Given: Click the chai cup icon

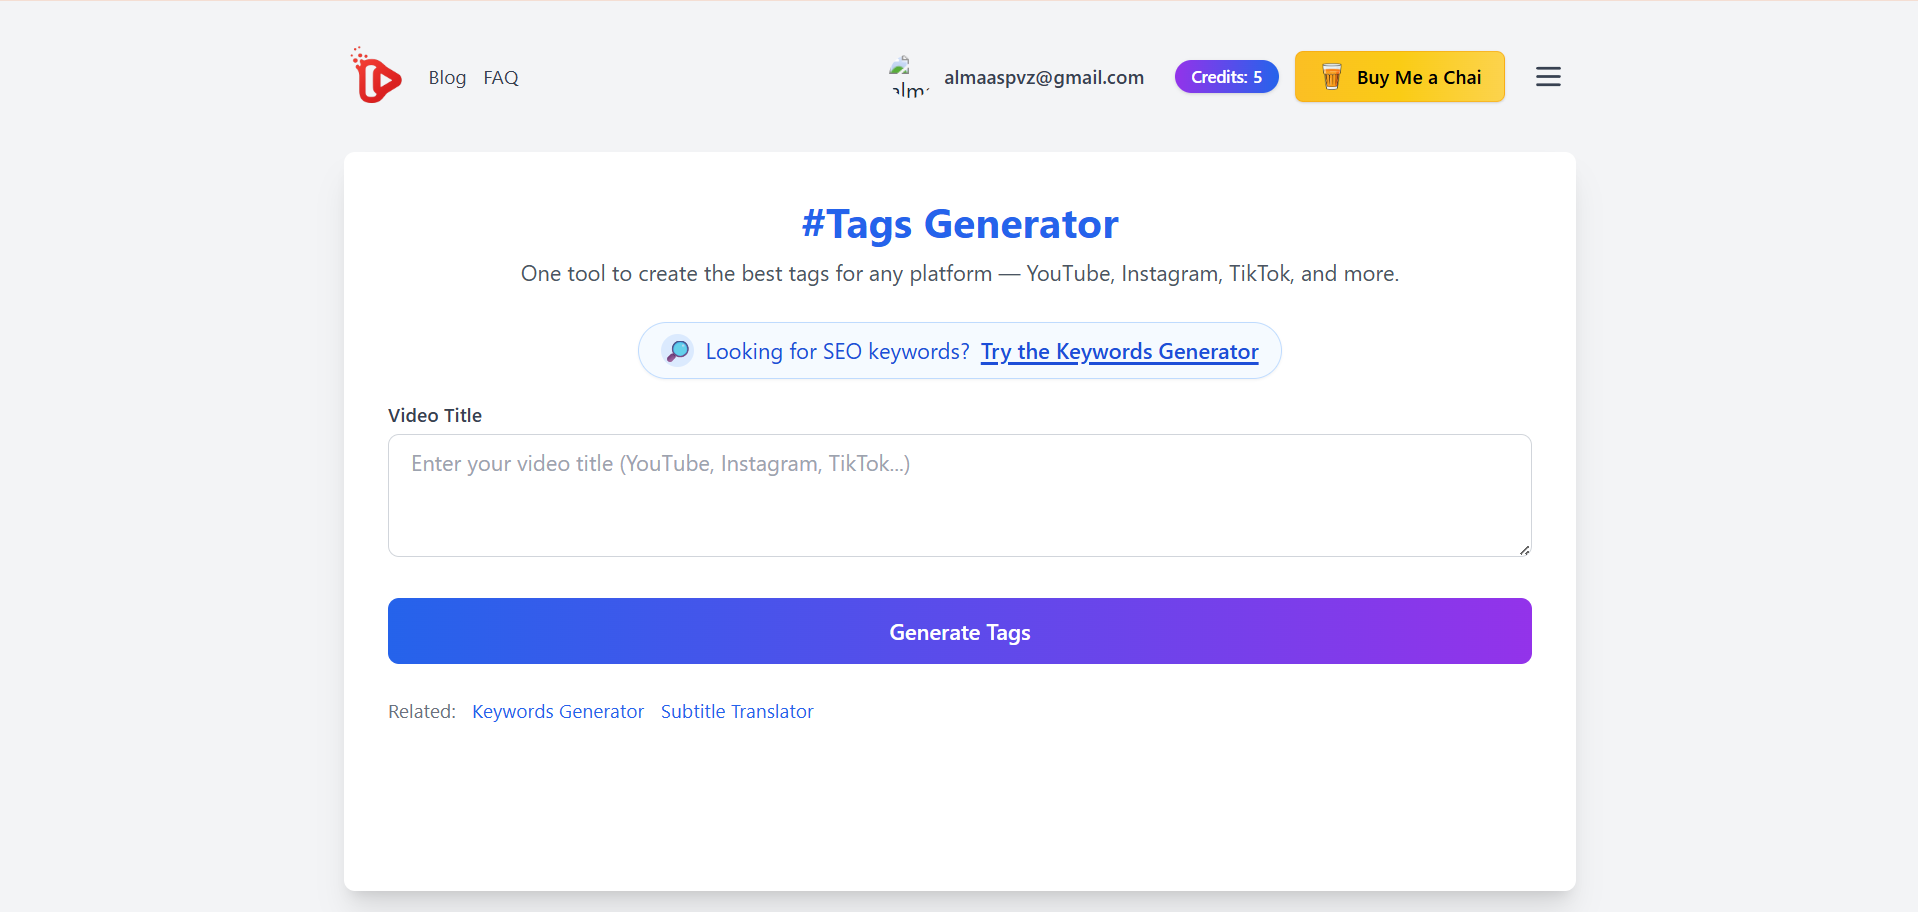Looking at the screenshot, I should pyautogui.click(x=1331, y=76).
